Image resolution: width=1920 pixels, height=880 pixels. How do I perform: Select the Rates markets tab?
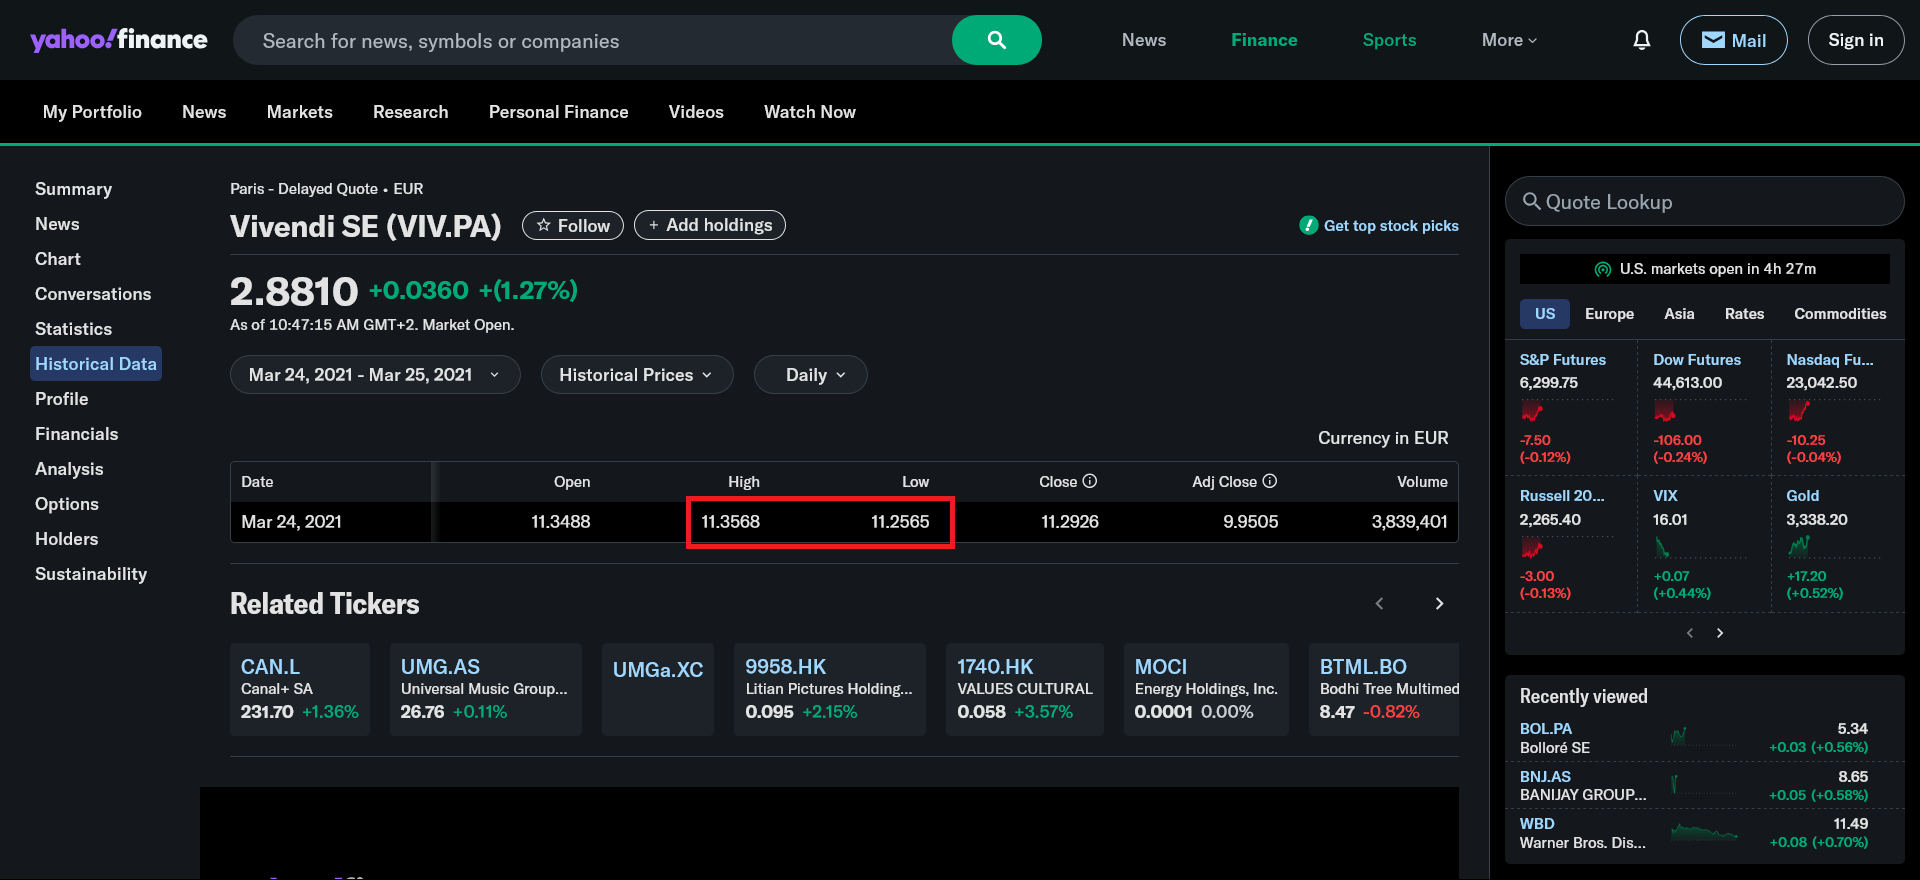[1744, 314]
